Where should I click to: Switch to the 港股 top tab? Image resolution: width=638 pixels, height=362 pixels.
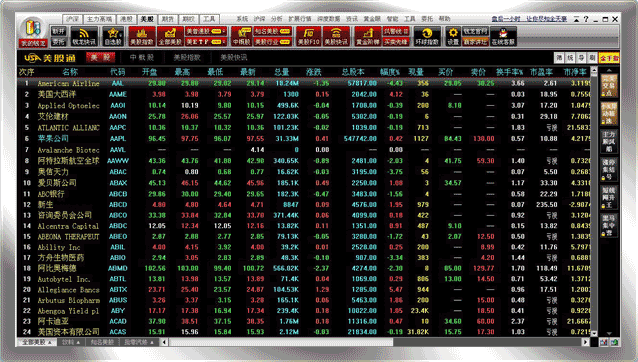tap(127, 19)
